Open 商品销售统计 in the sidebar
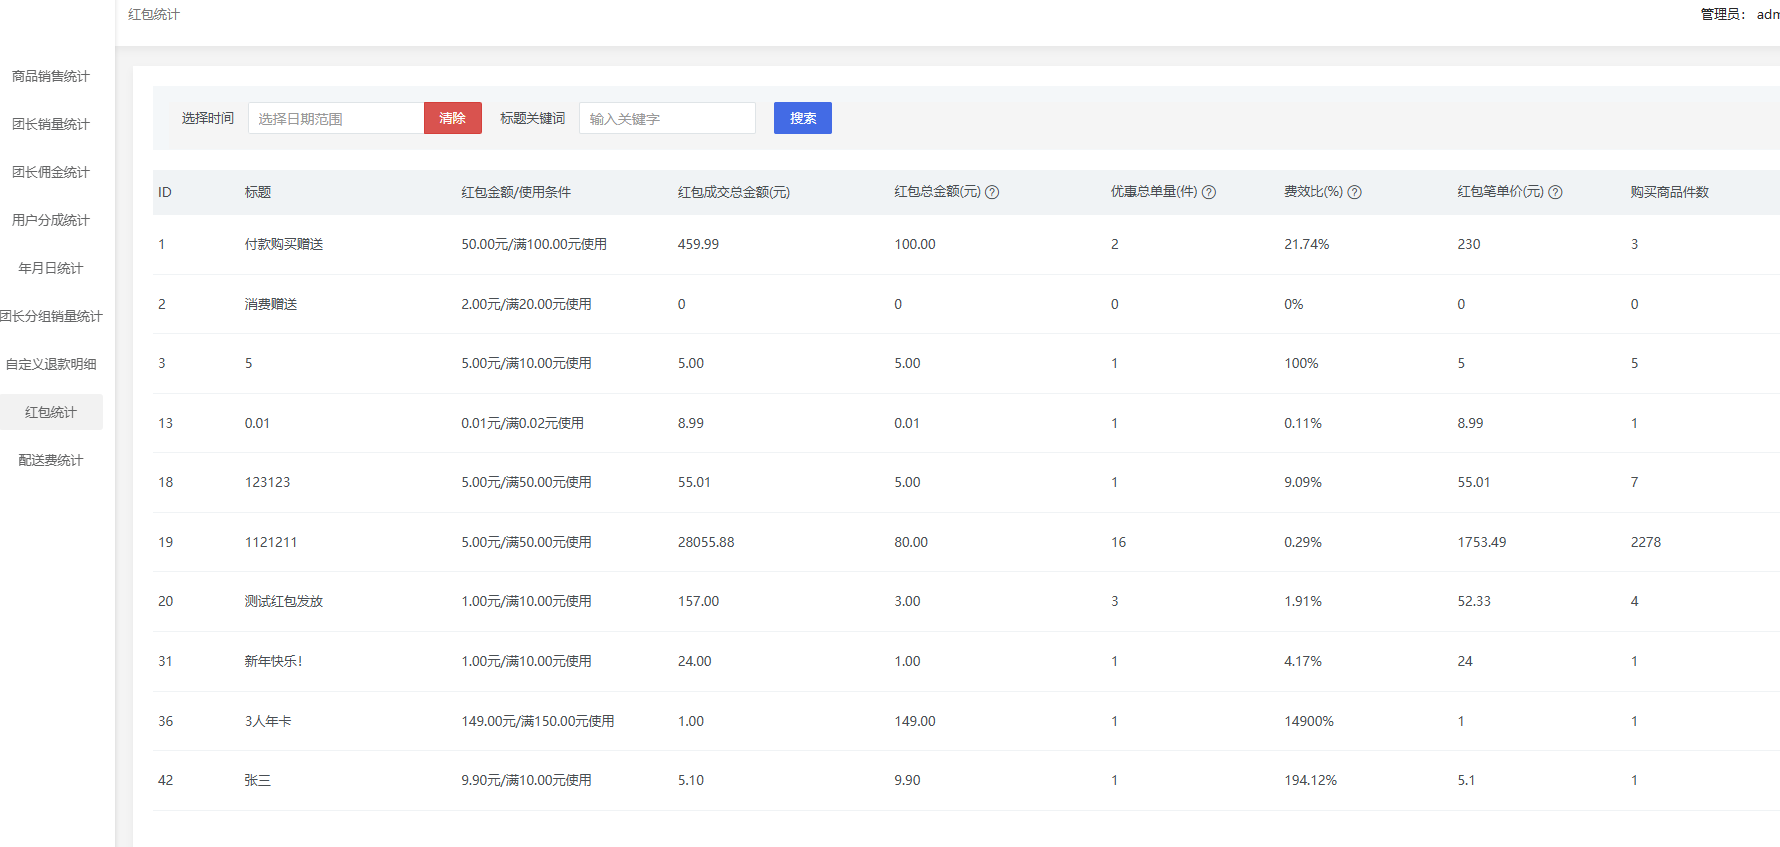The image size is (1780, 847). coord(51,76)
